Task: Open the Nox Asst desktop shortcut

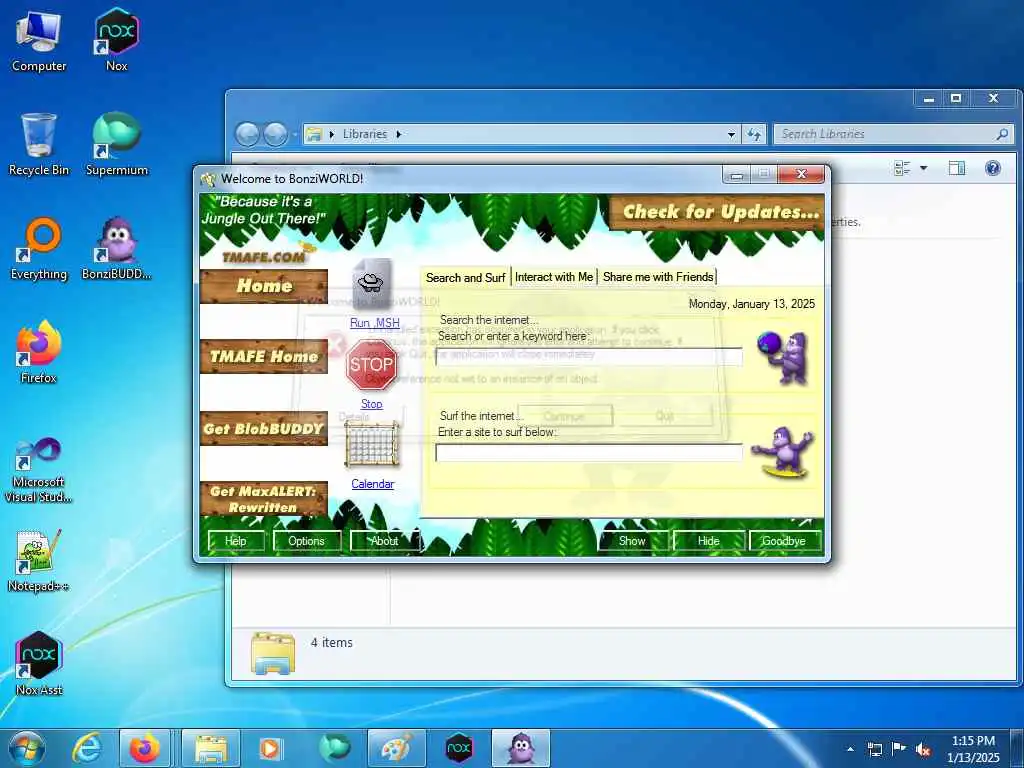Action: (x=39, y=664)
